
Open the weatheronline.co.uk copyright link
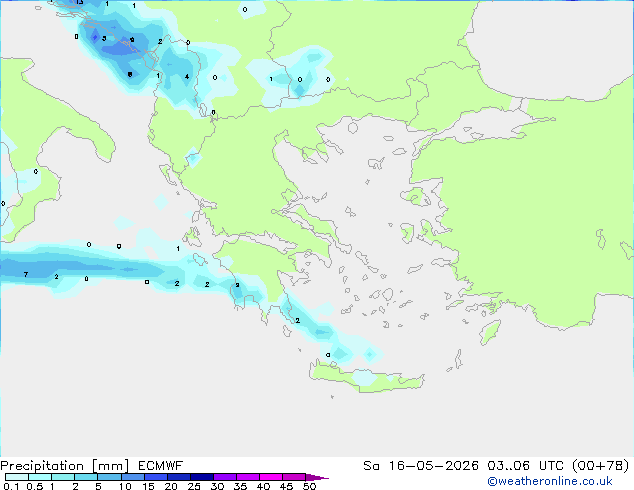pyautogui.click(x=550, y=481)
